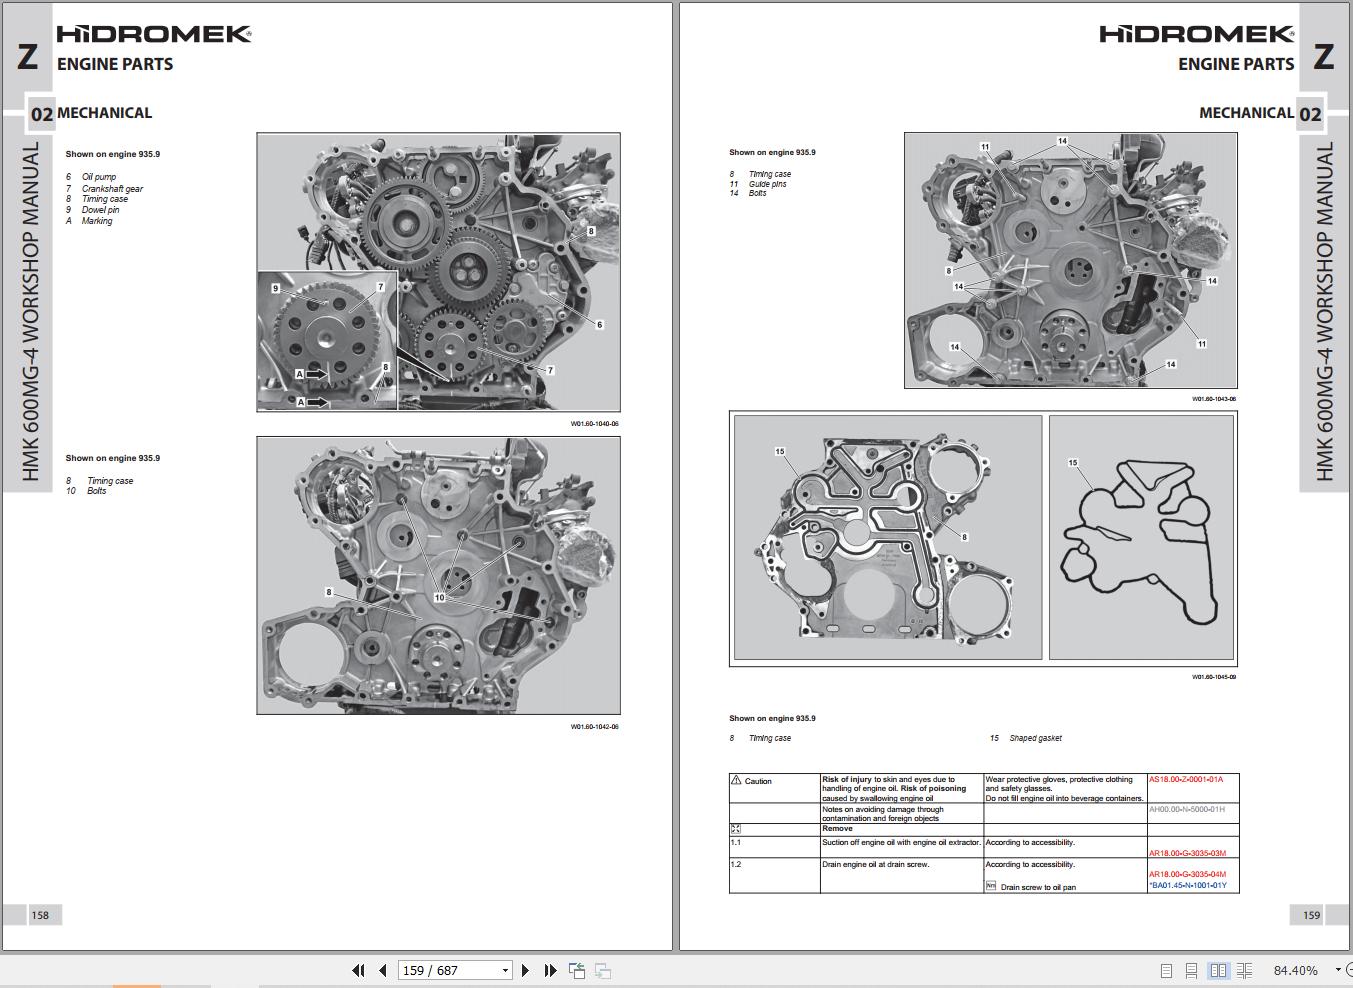
Task: Click the AS18.00-Z-0001-01A reference link
Action: [x=1186, y=779]
